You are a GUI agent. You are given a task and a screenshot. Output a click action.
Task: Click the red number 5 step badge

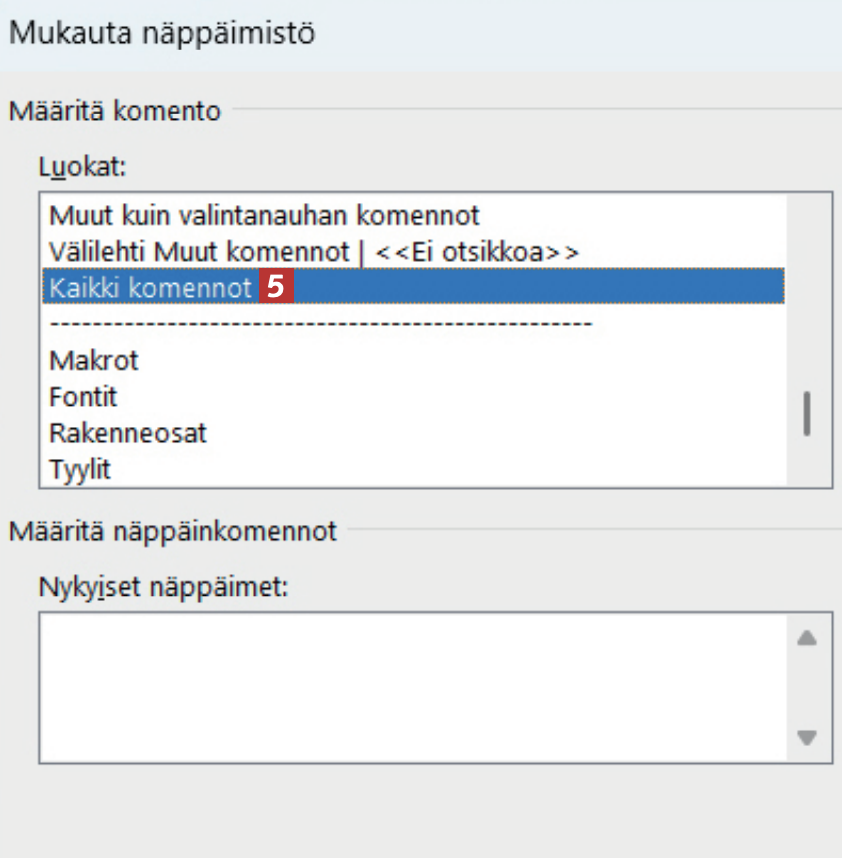276,288
